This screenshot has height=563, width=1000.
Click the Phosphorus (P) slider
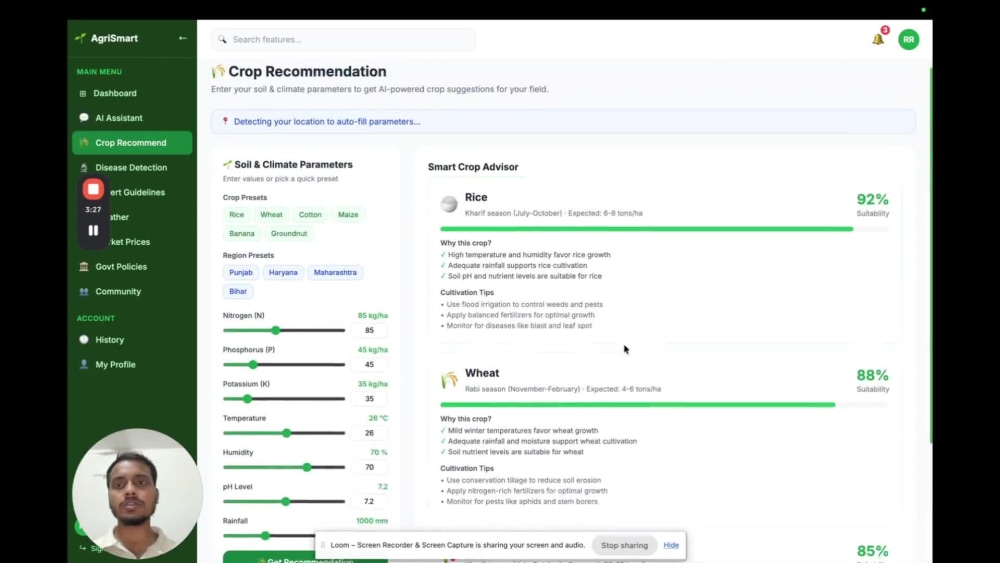point(284,365)
